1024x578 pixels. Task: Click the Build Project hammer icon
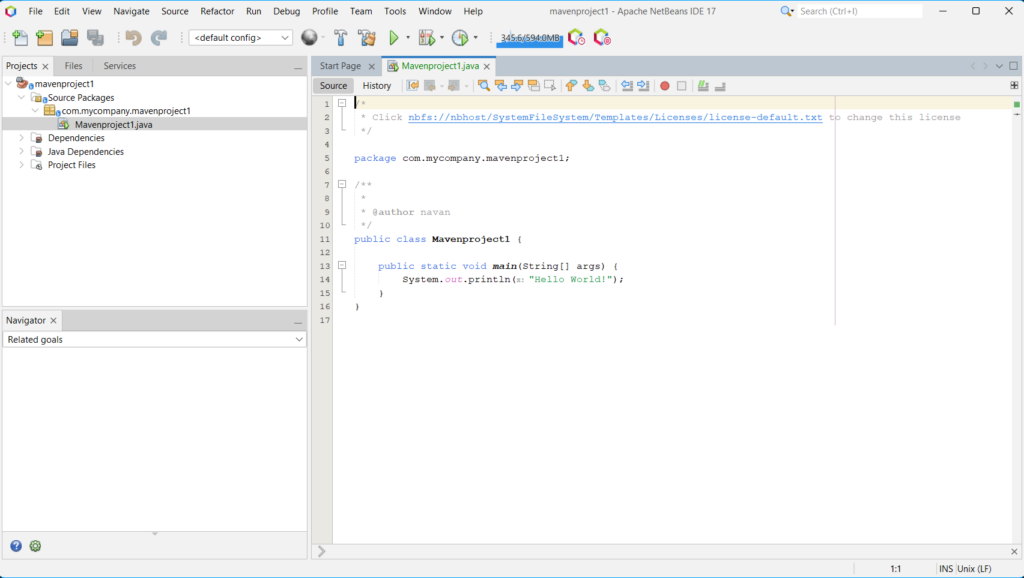(340, 38)
